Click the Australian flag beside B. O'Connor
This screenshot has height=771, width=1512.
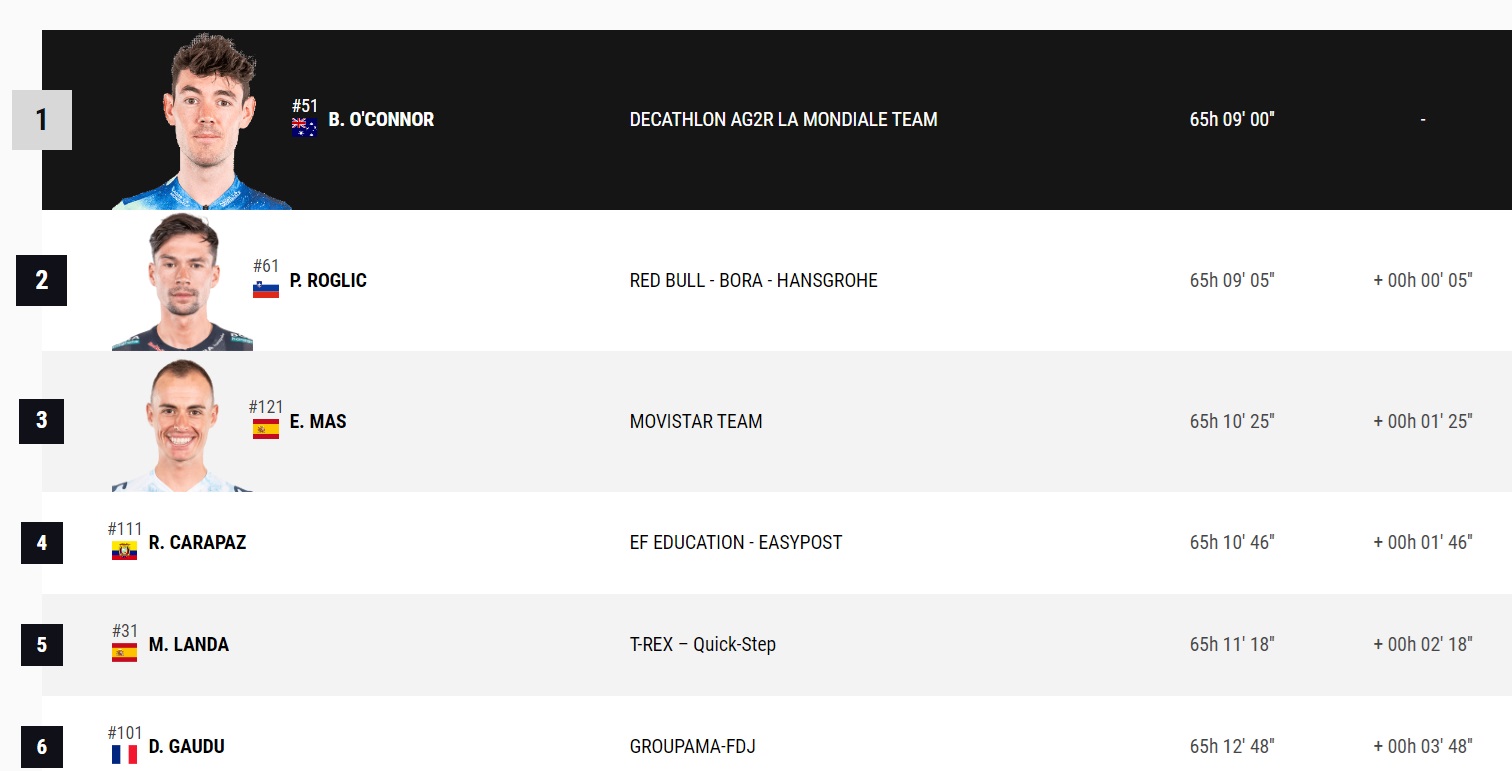(x=304, y=127)
